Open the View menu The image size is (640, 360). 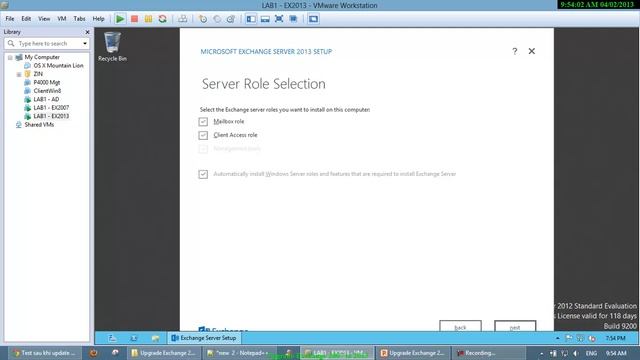point(44,19)
